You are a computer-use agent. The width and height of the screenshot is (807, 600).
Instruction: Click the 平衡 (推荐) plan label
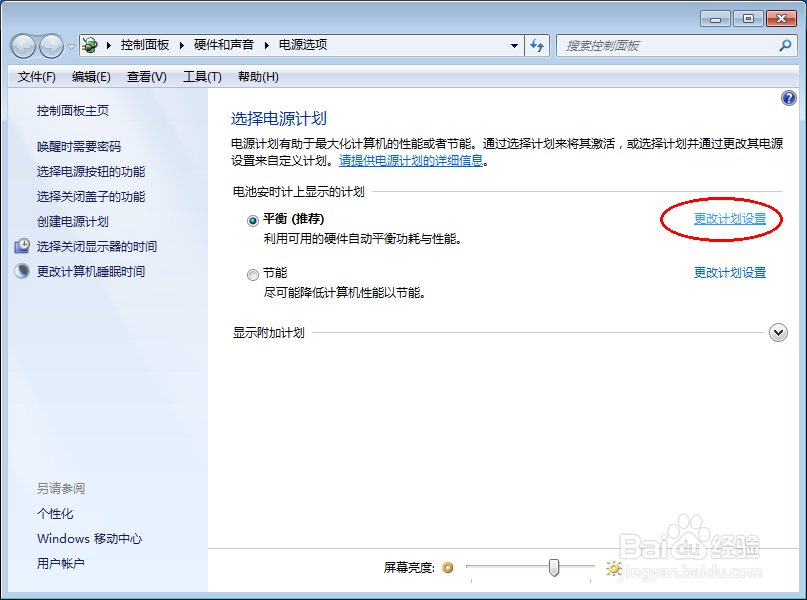pos(293,219)
